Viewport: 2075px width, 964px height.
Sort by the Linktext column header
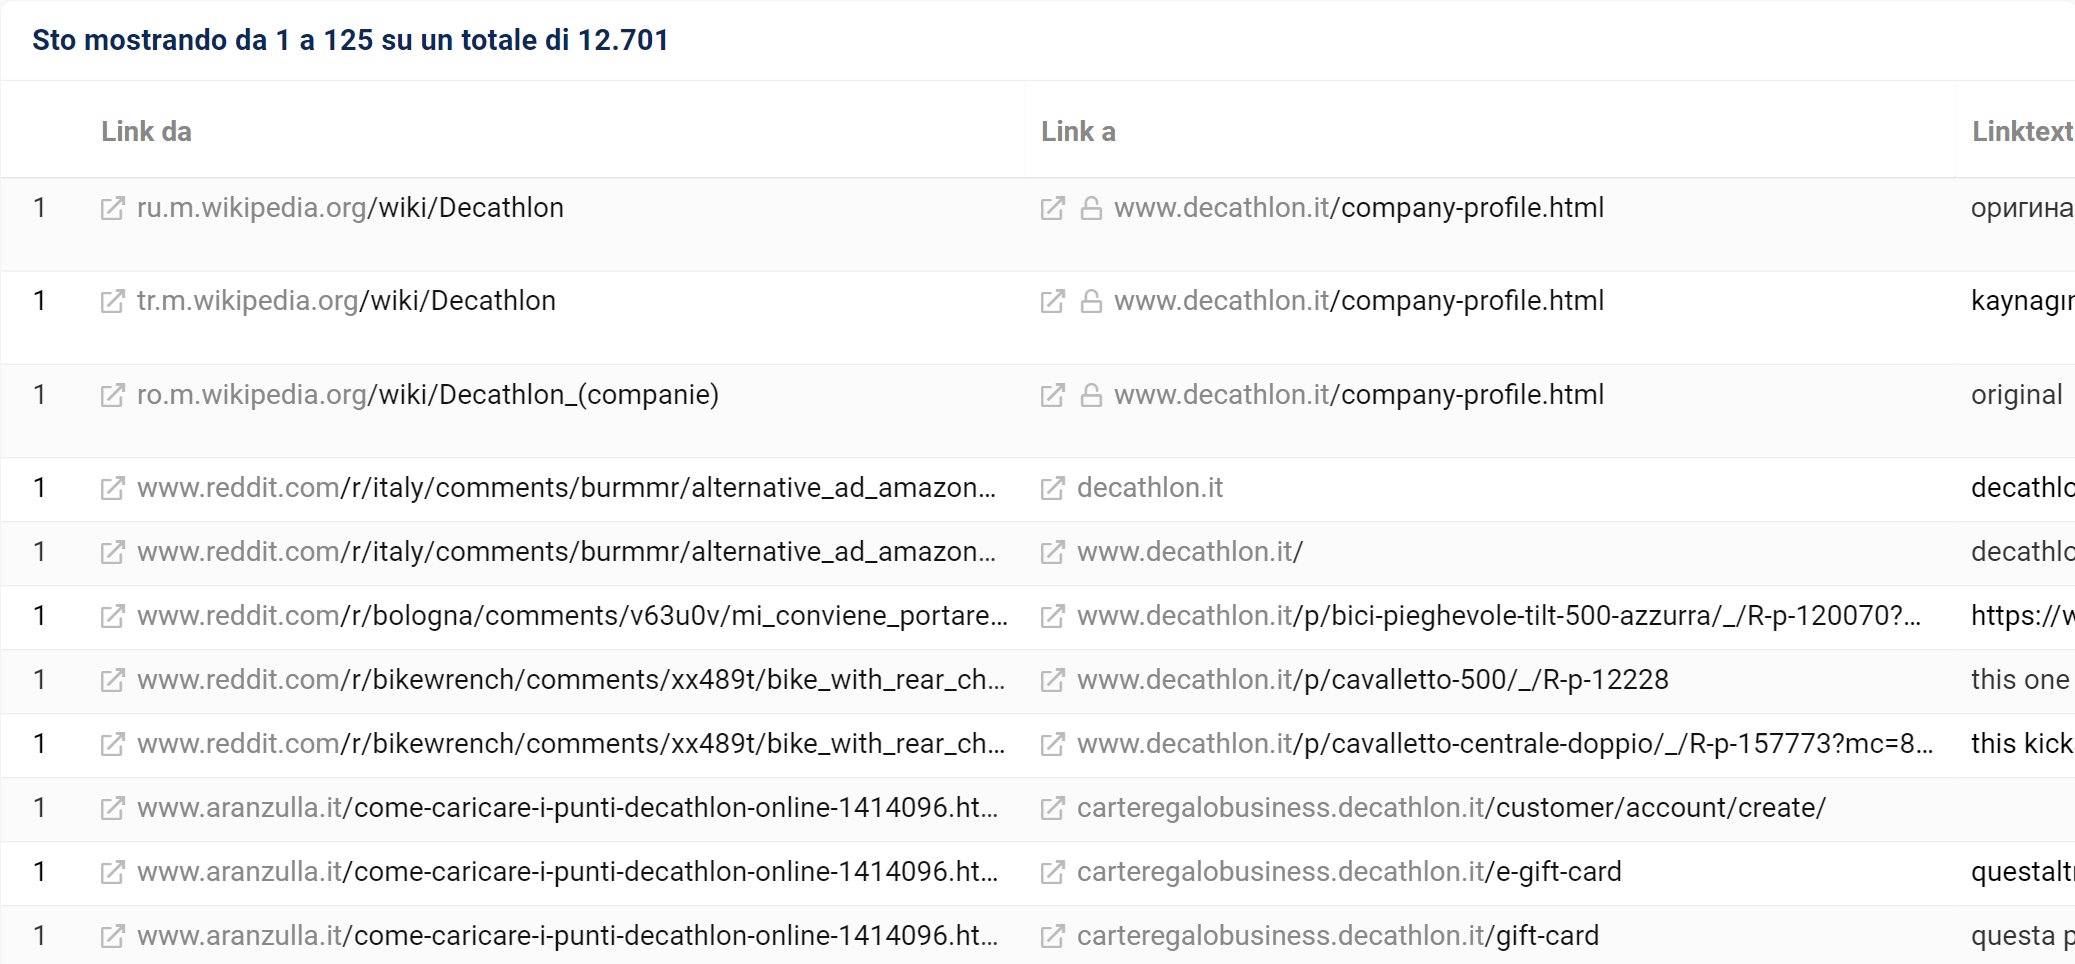(2022, 132)
